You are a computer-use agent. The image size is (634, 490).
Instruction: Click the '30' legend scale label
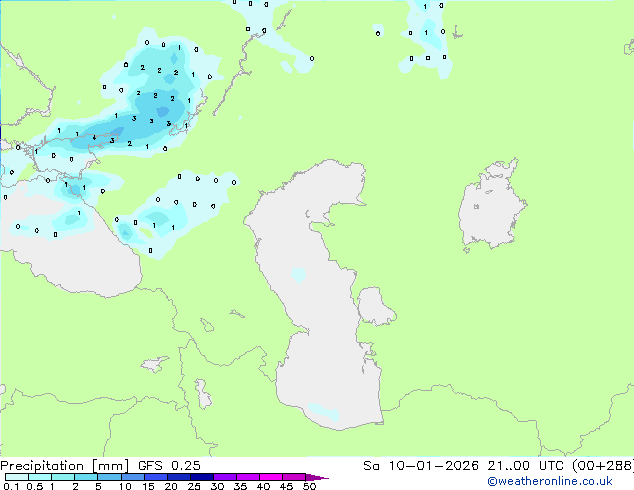click(x=217, y=486)
